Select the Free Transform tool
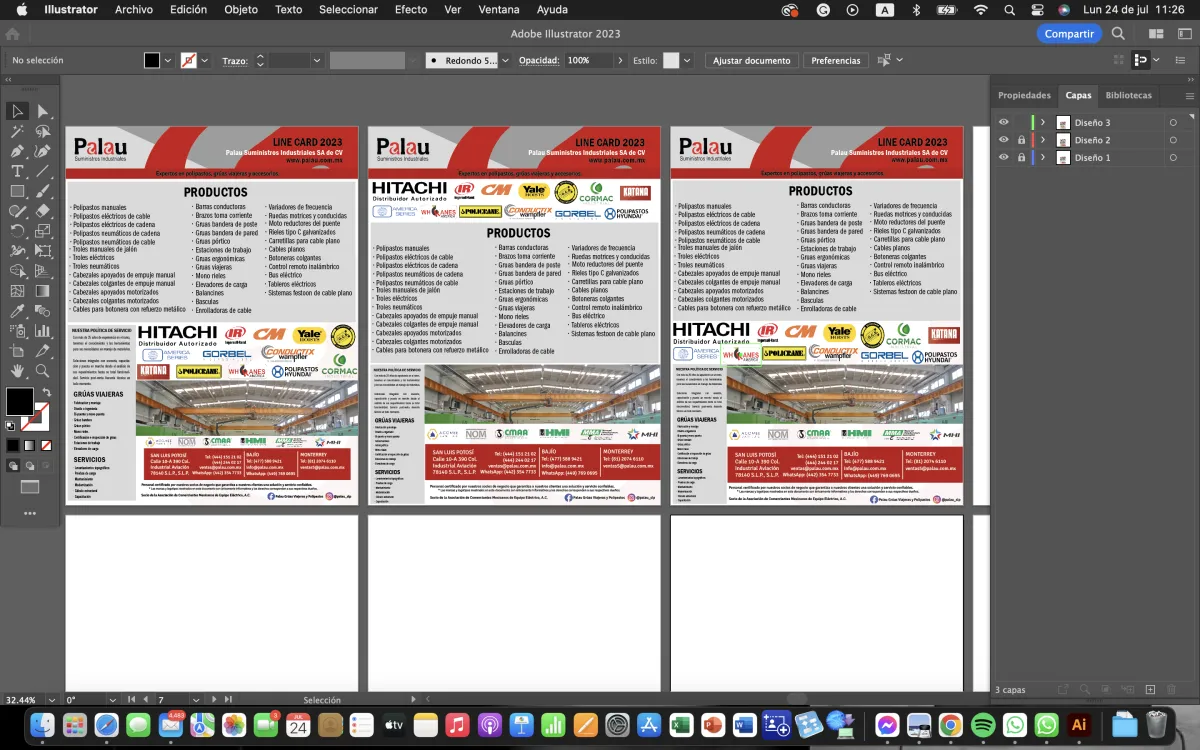This screenshot has width=1200, height=750. 43,251
